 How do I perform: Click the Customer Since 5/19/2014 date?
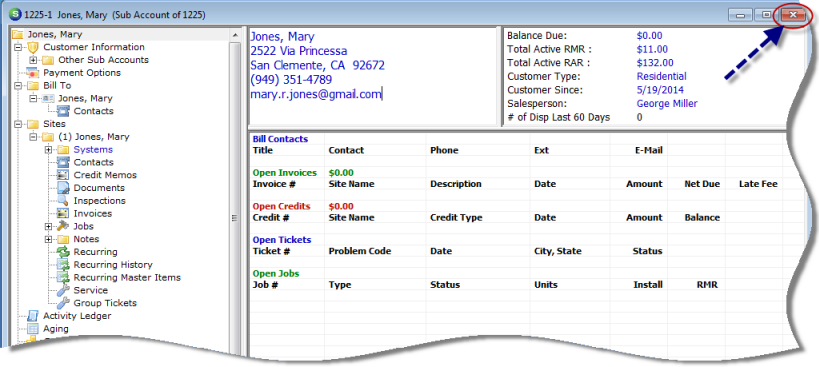point(660,90)
